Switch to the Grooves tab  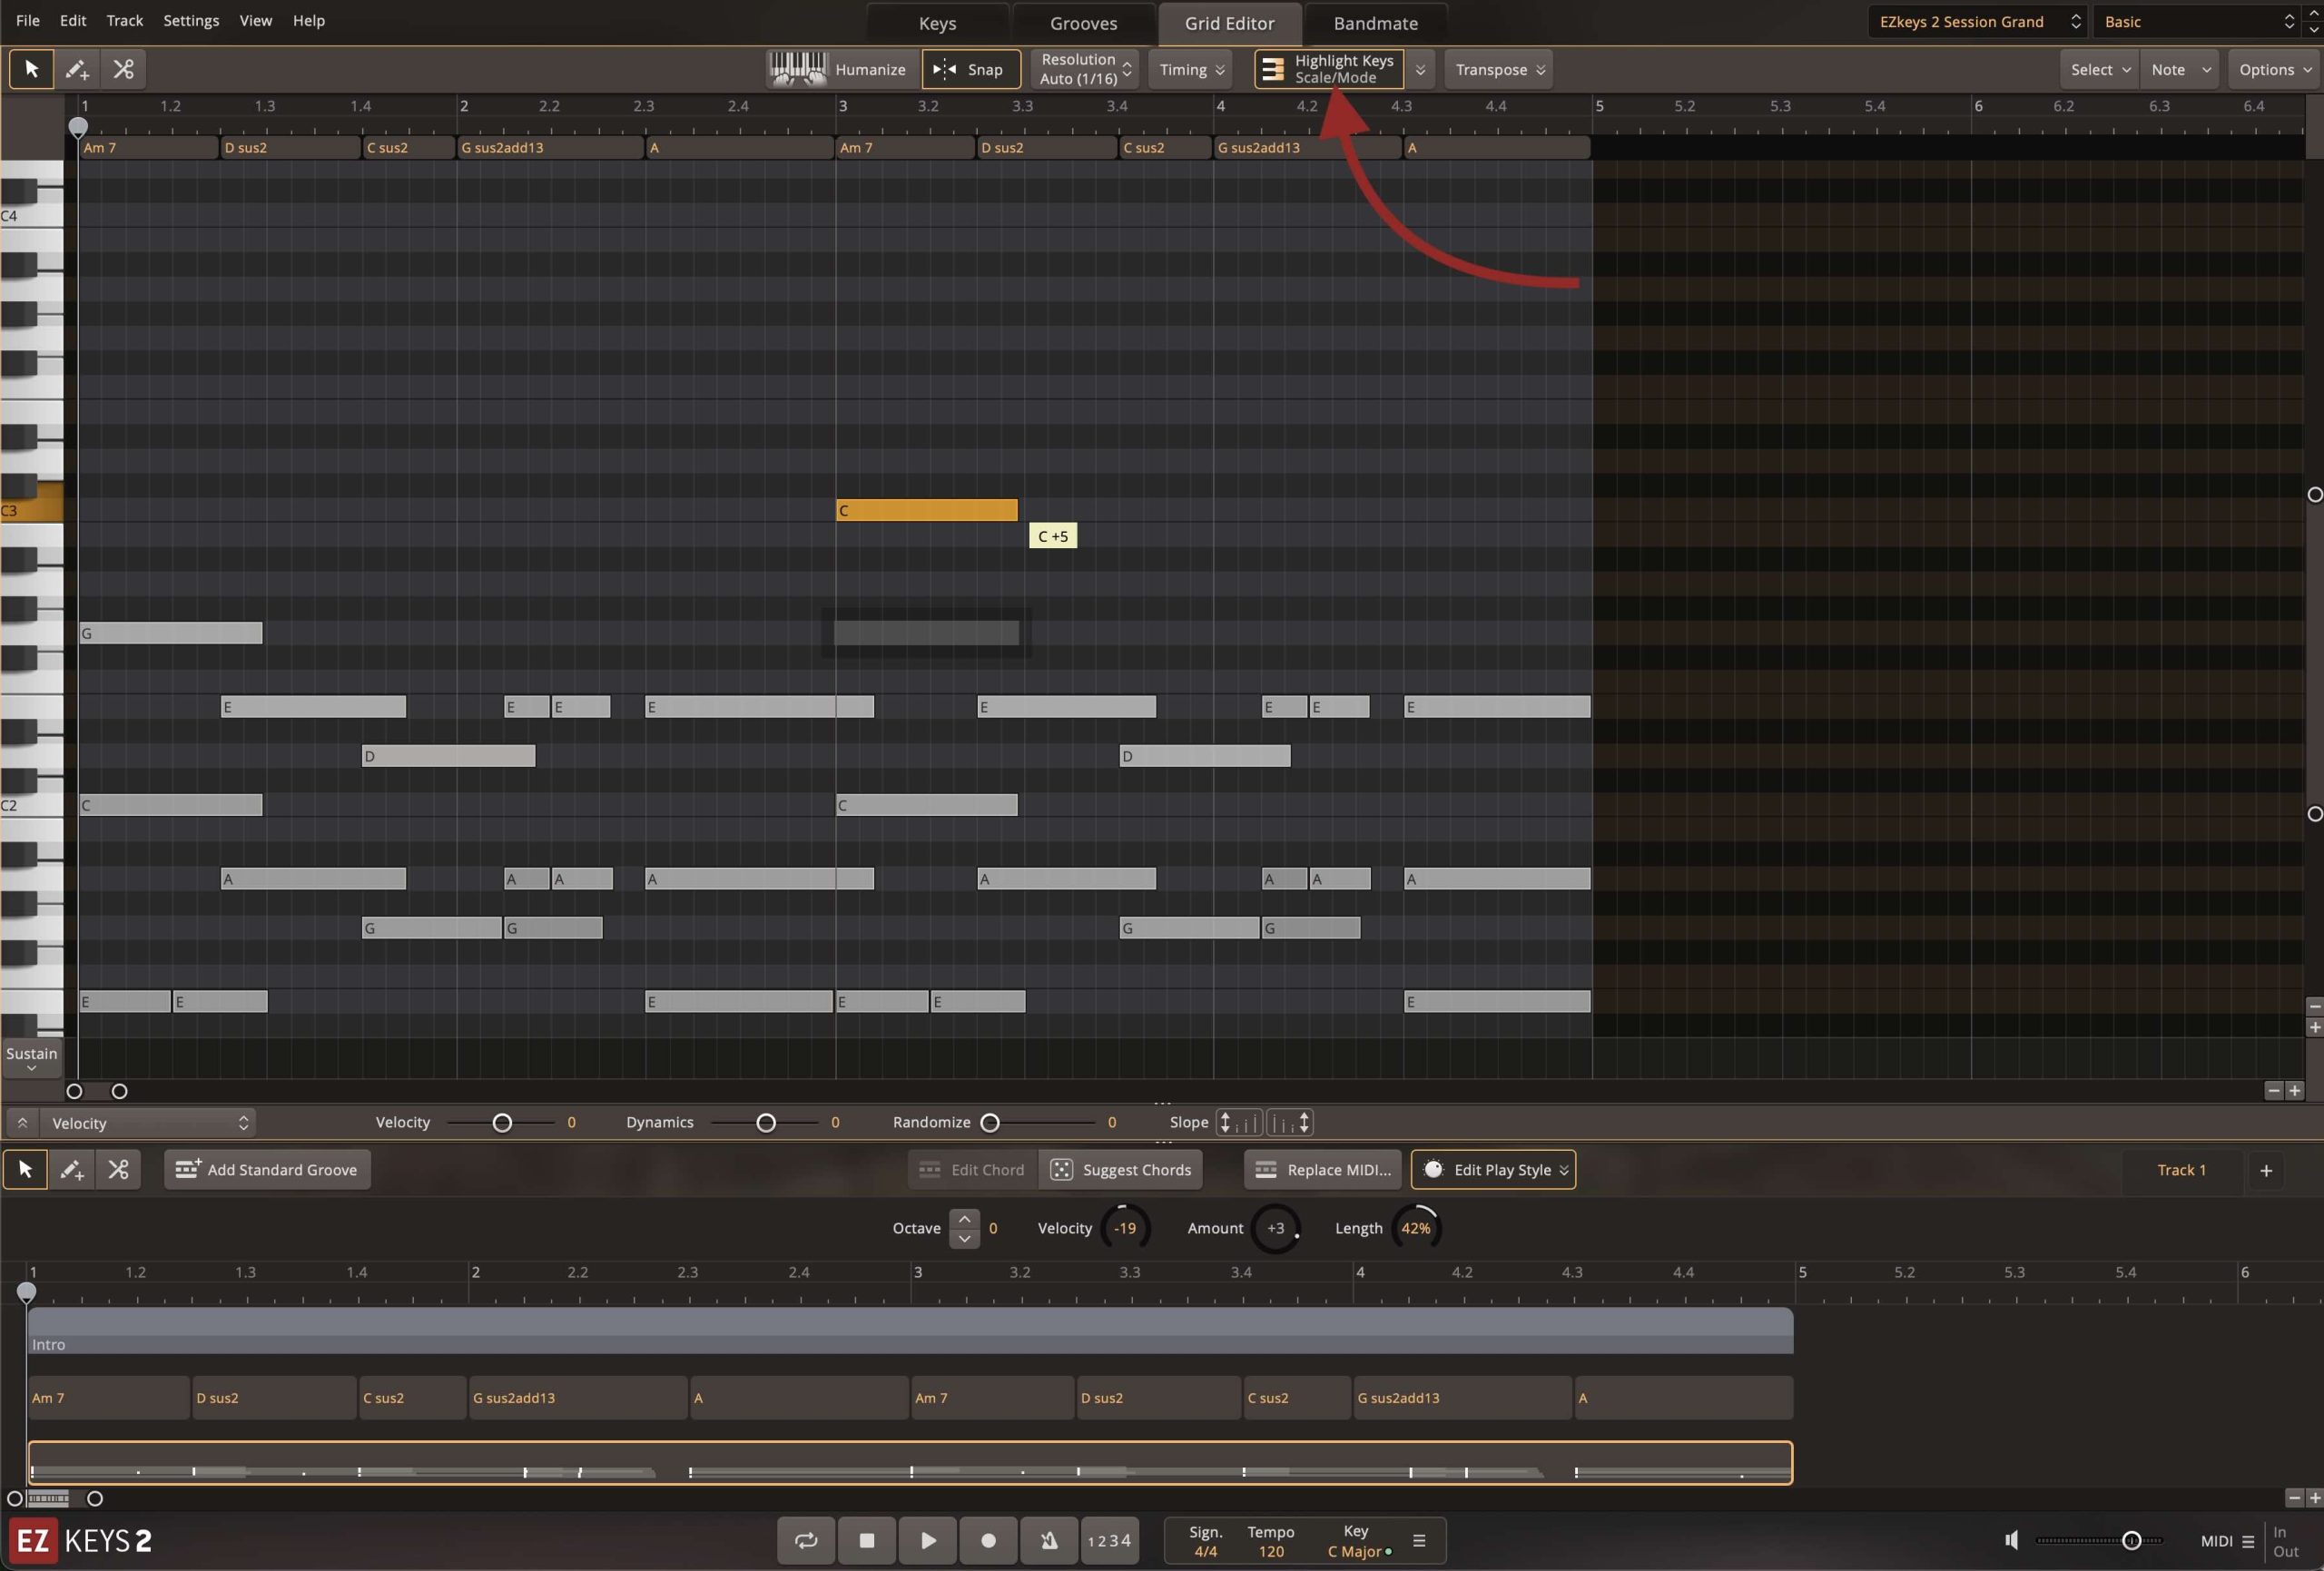tap(1083, 23)
